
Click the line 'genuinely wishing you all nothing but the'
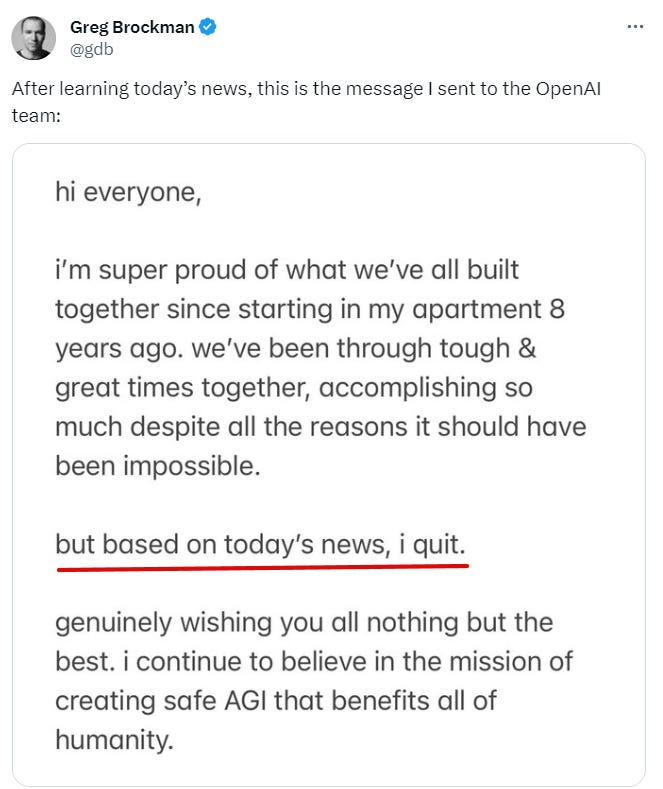(x=304, y=623)
